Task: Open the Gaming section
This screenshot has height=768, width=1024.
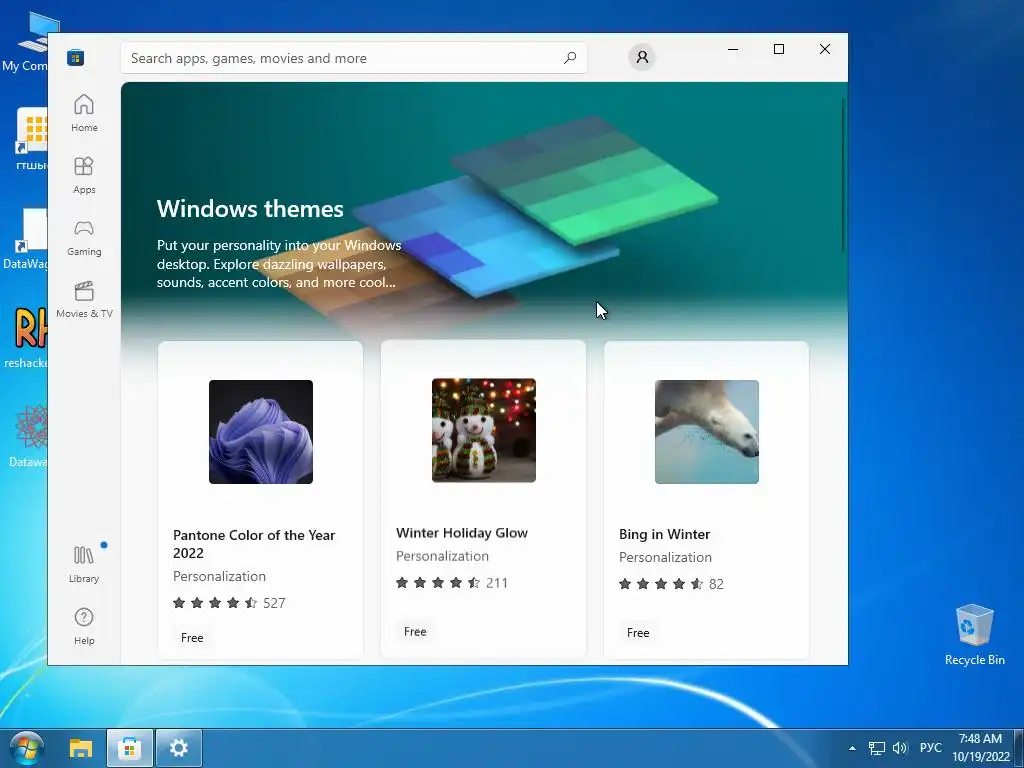Action: [84, 237]
